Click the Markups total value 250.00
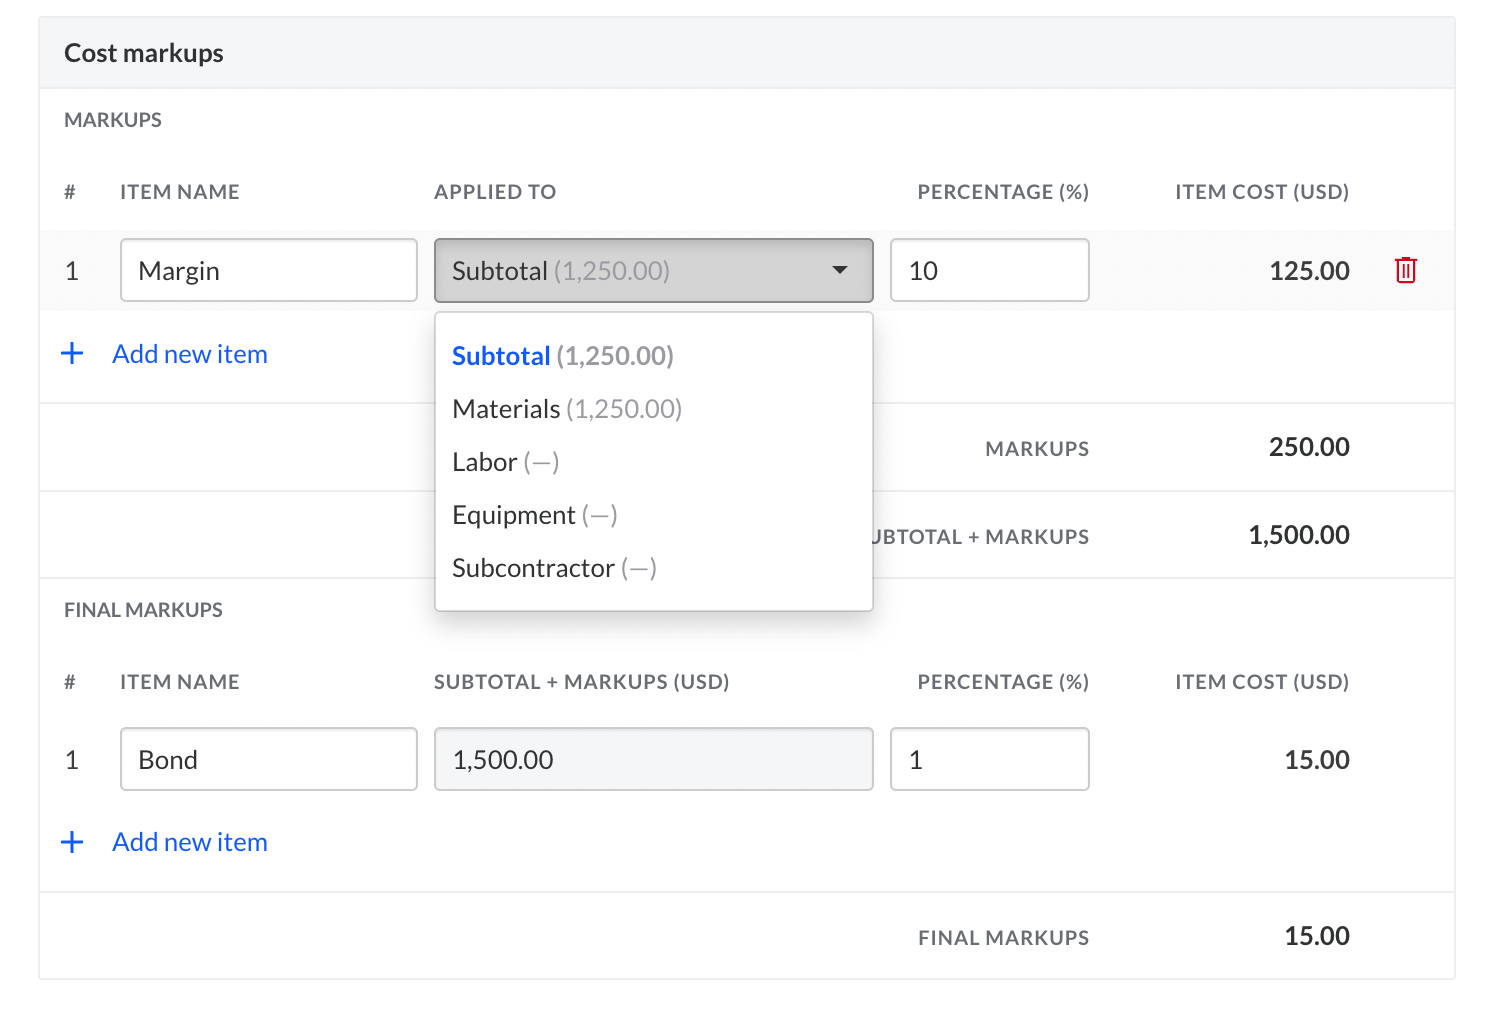 pos(1308,447)
